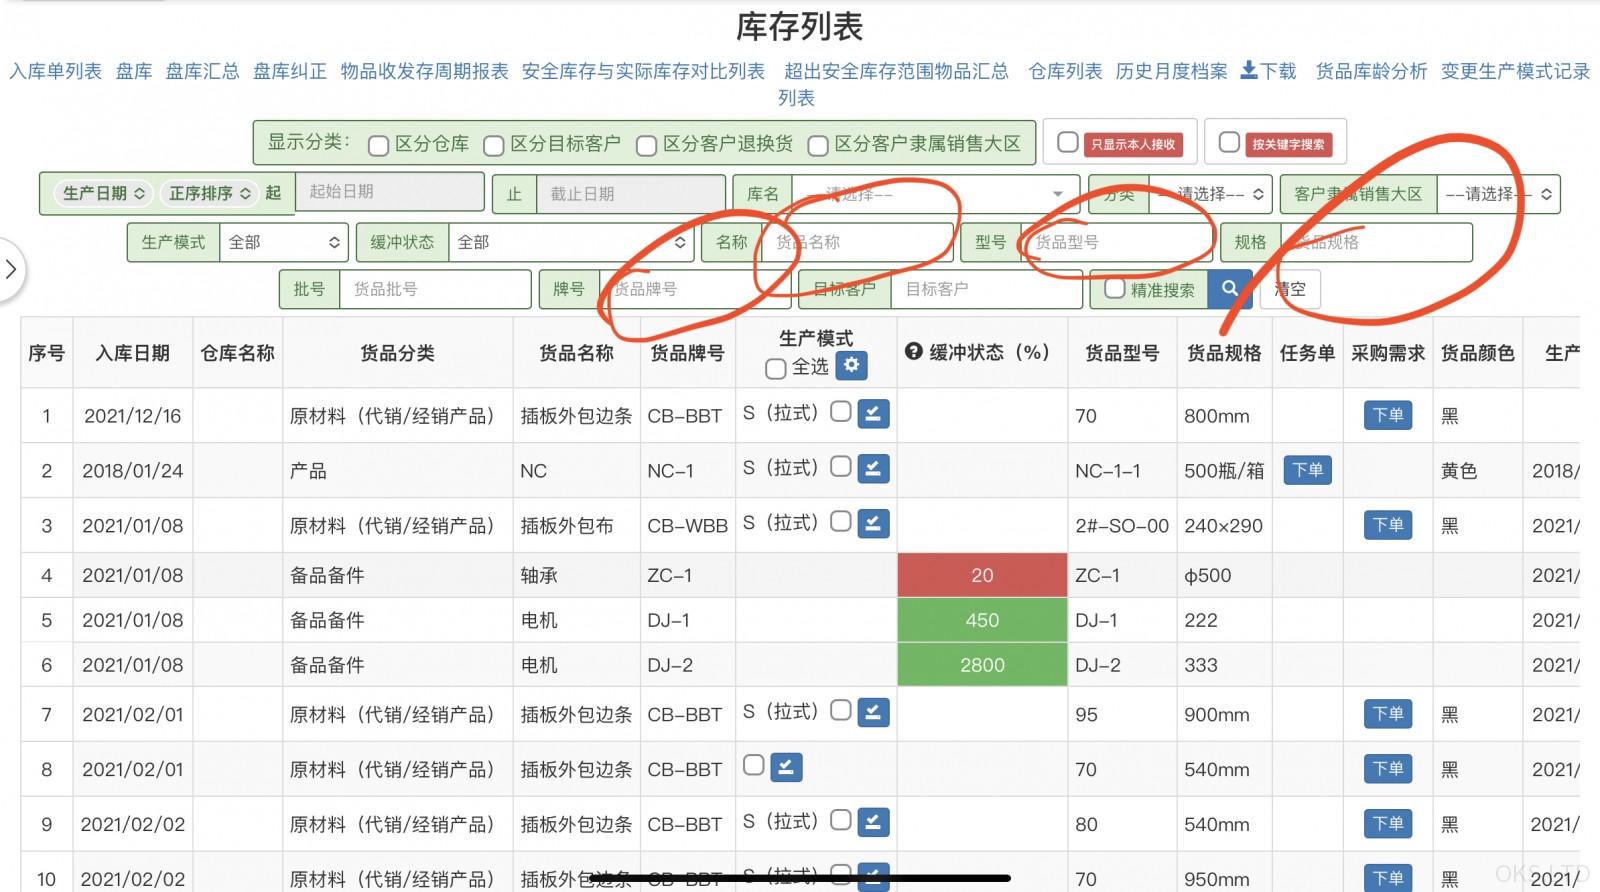Enable the 精准搜索 checkbox
The height and width of the screenshot is (892, 1600).
1115,289
